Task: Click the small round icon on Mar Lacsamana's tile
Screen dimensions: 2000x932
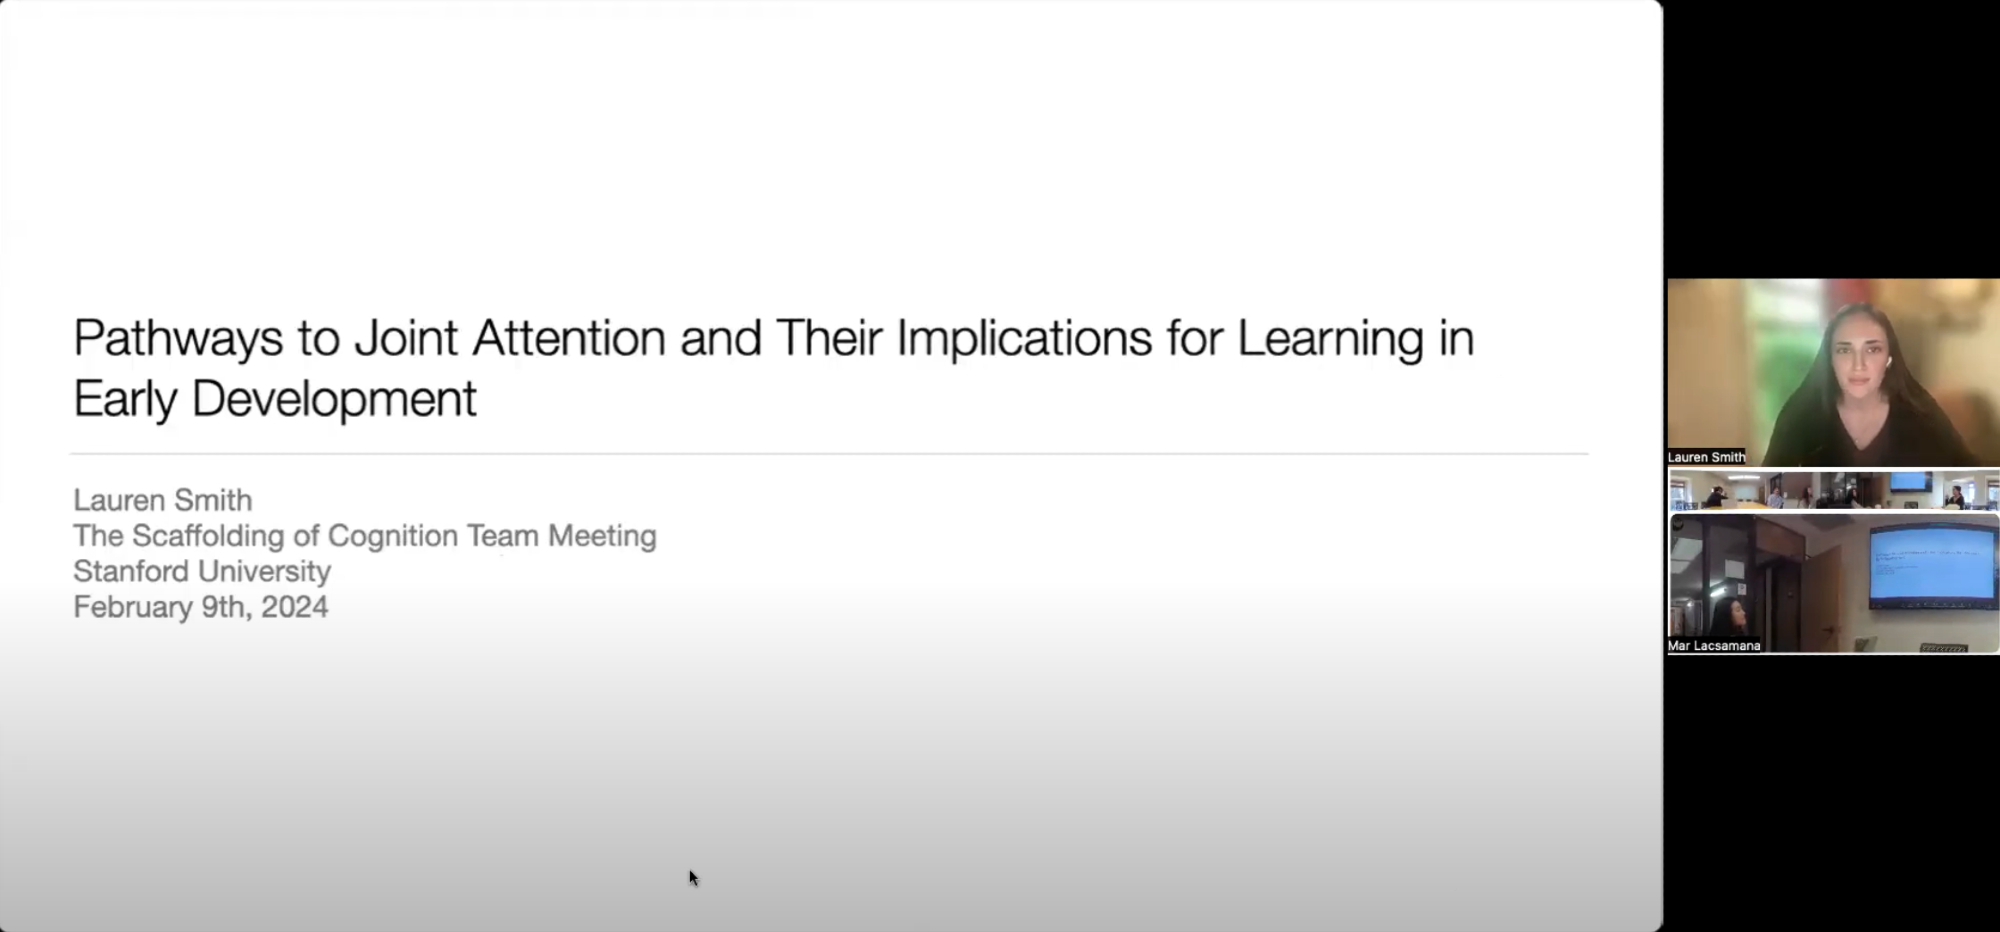Action: click(x=1677, y=523)
